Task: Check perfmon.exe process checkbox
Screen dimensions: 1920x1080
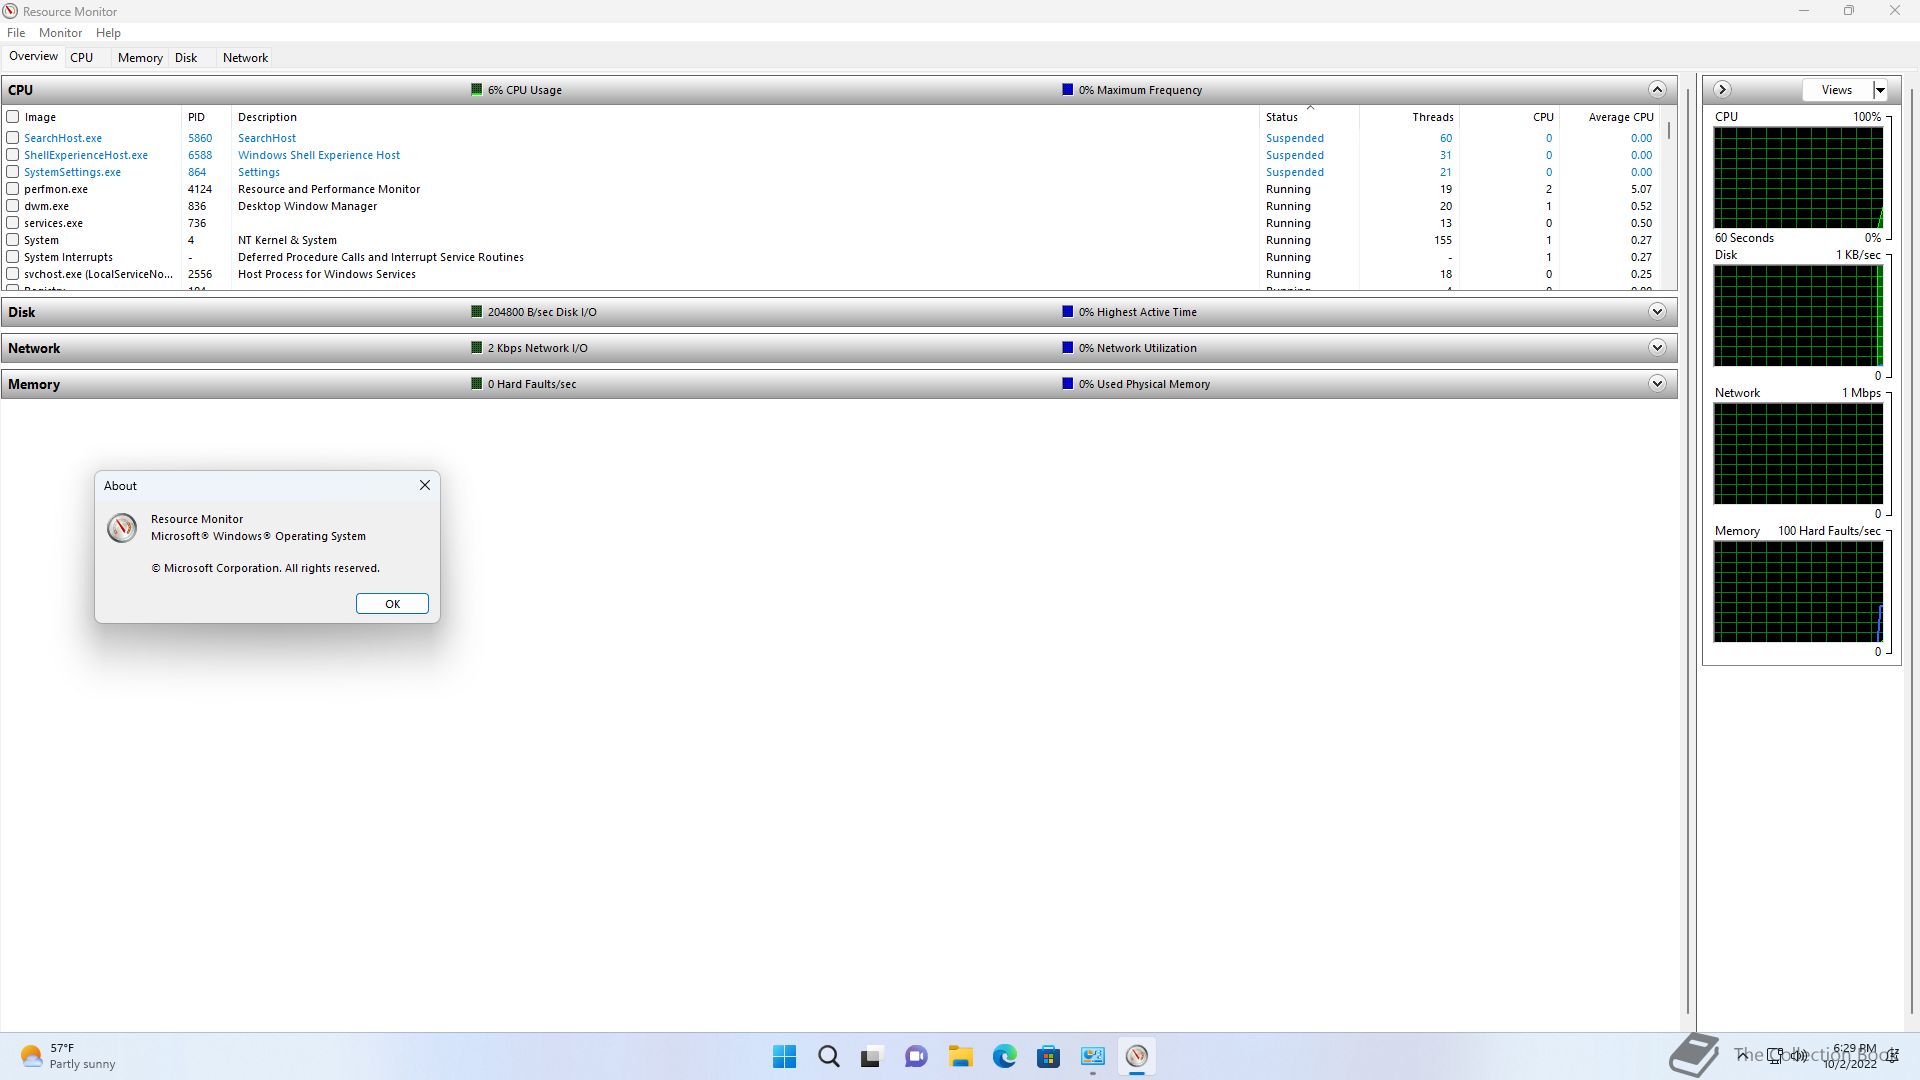Action: pos(13,189)
